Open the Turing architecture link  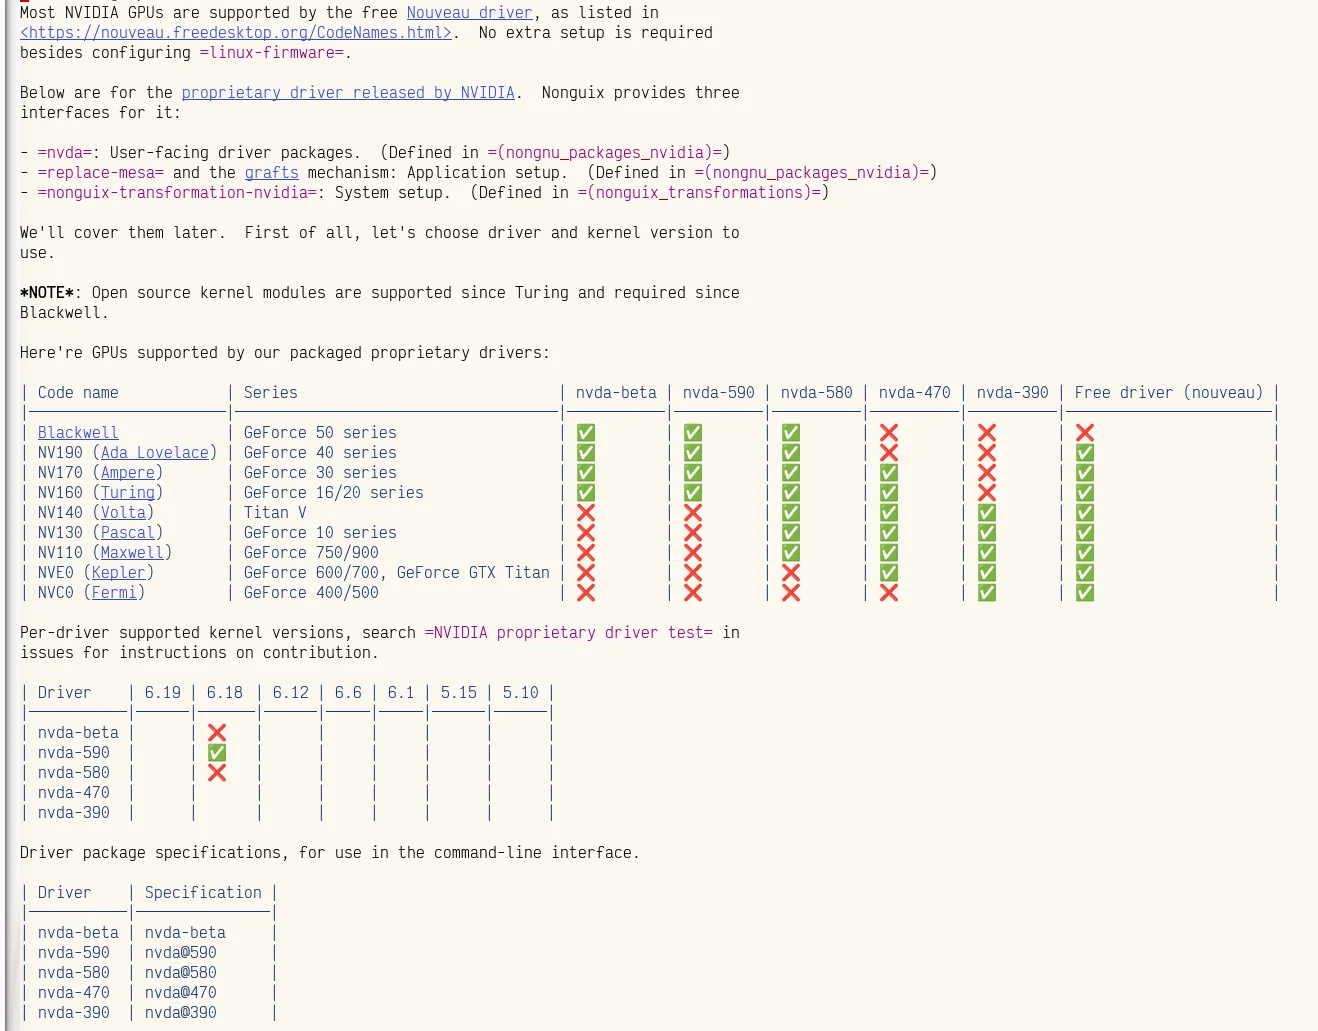[x=128, y=493]
